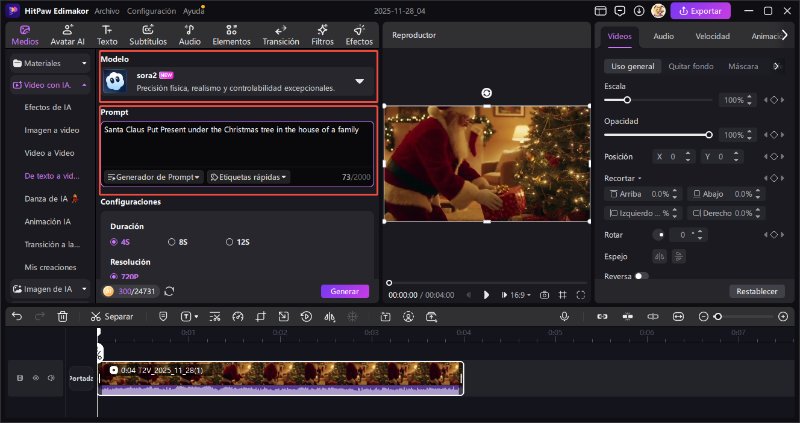Toggle track visibility eye icon
Image resolution: width=800 pixels, height=423 pixels.
point(36,378)
